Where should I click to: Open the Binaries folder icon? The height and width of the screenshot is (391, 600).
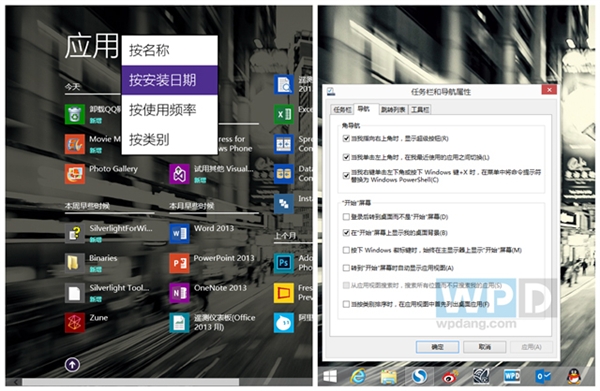pyautogui.click(x=75, y=264)
